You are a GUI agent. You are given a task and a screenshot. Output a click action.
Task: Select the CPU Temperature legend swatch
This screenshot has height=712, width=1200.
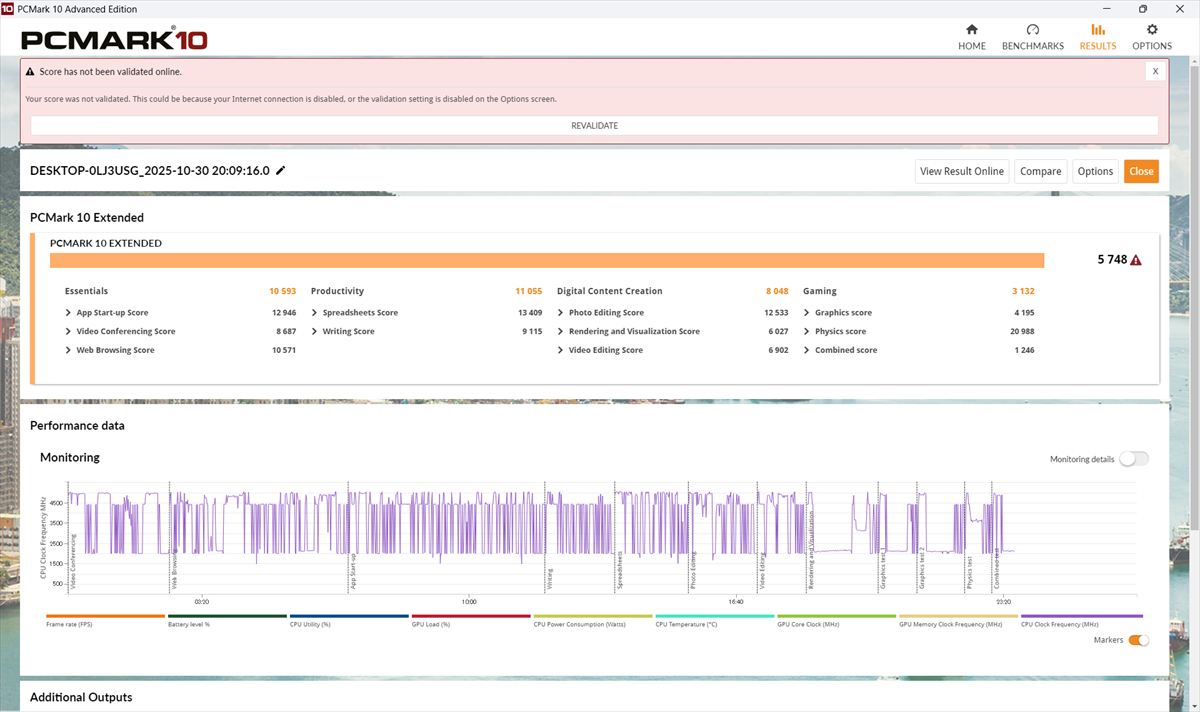(x=714, y=617)
